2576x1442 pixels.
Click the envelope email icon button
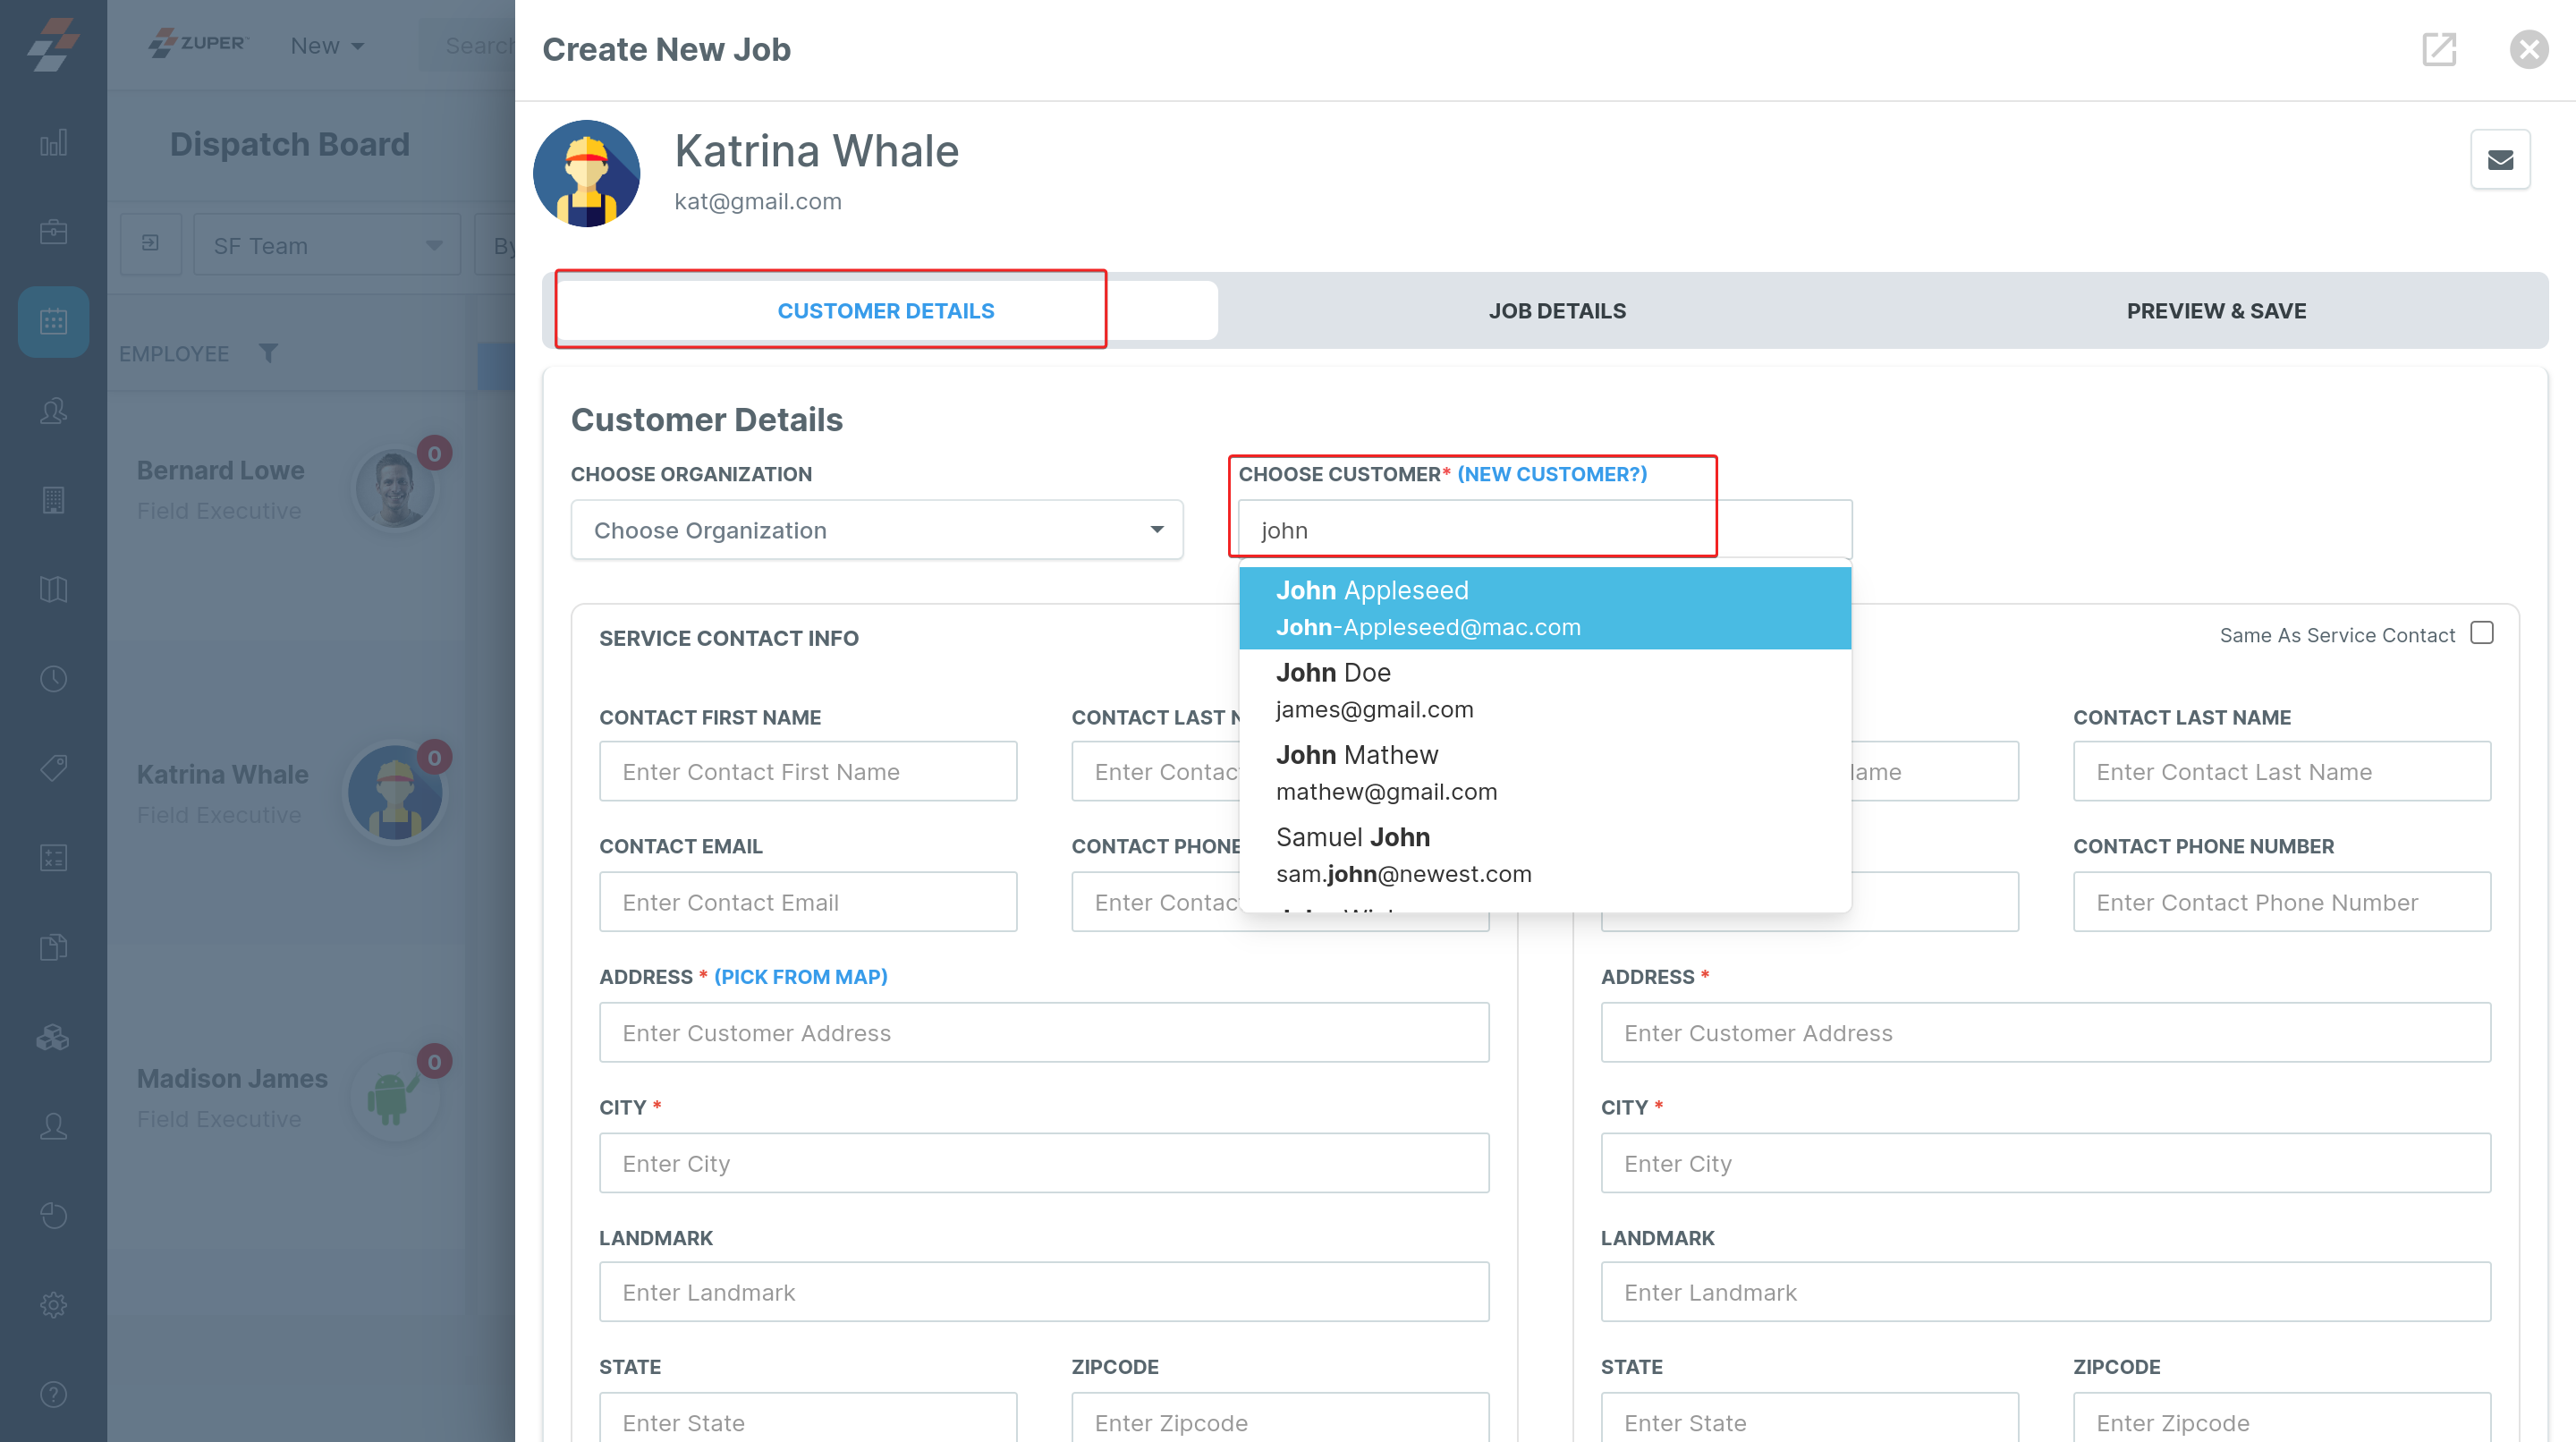(x=2499, y=160)
